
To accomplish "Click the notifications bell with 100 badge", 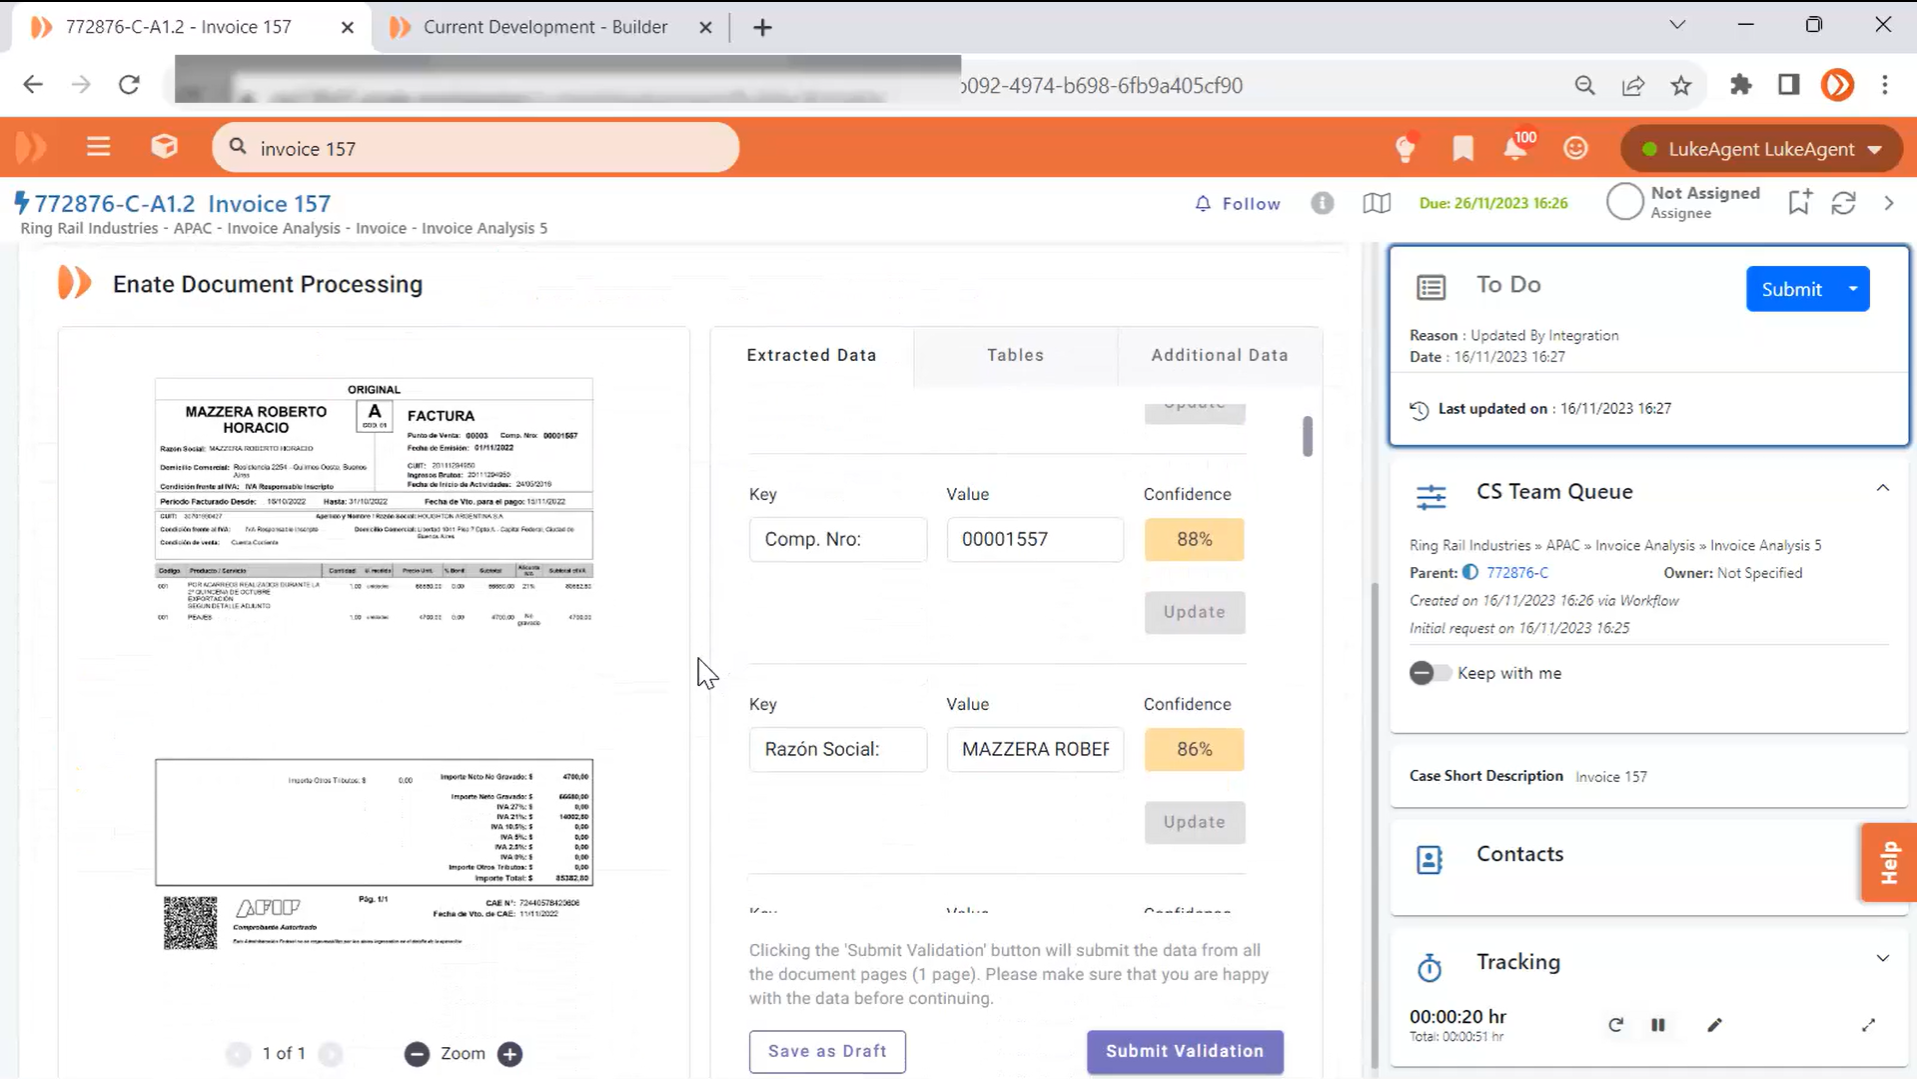I will (x=1516, y=149).
